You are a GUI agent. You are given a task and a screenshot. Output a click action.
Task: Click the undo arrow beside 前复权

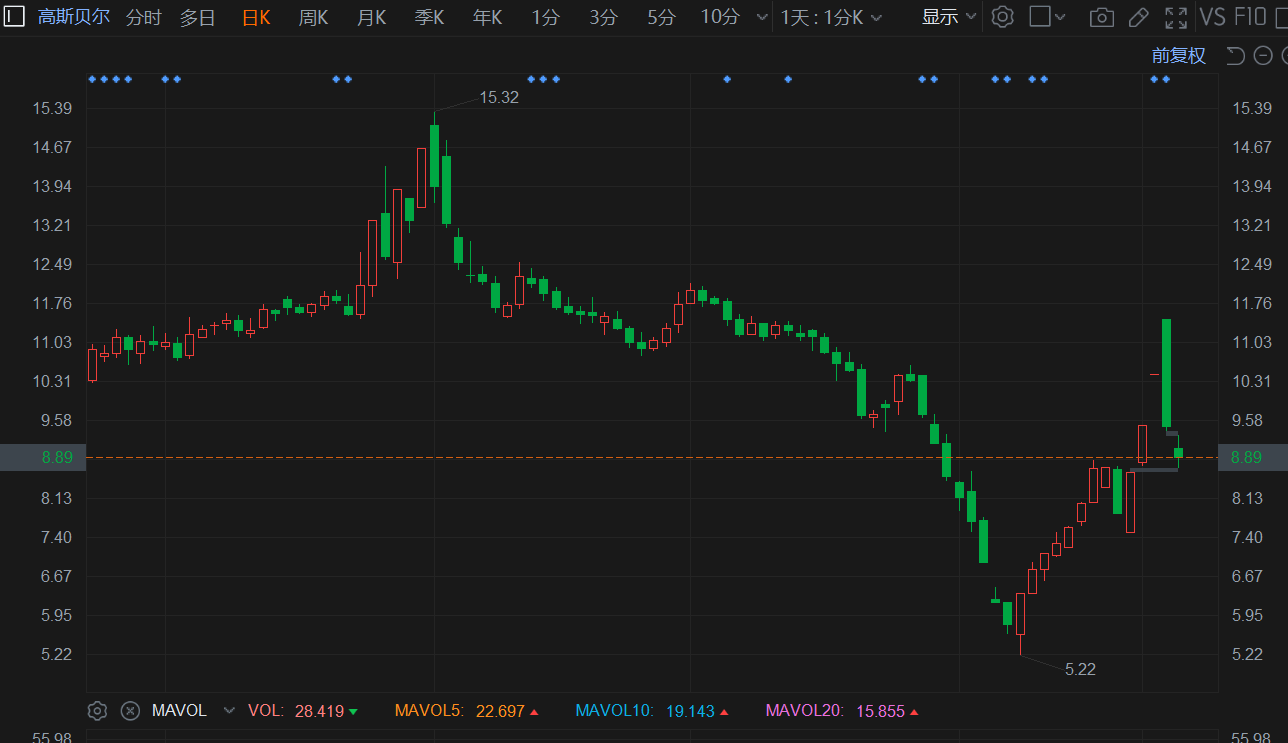click(1236, 56)
